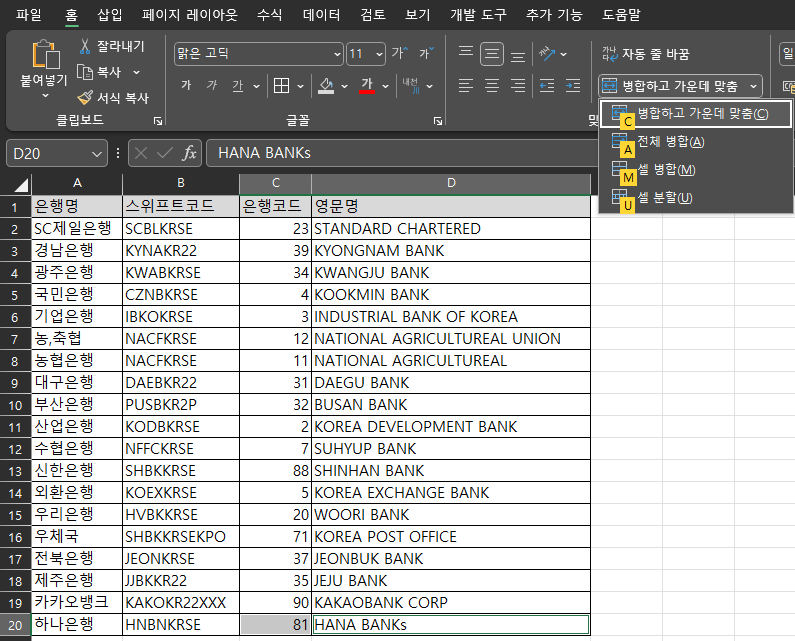Open font (글꼴) dialog launcher
The image size is (795, 641).
coord(438,121)
